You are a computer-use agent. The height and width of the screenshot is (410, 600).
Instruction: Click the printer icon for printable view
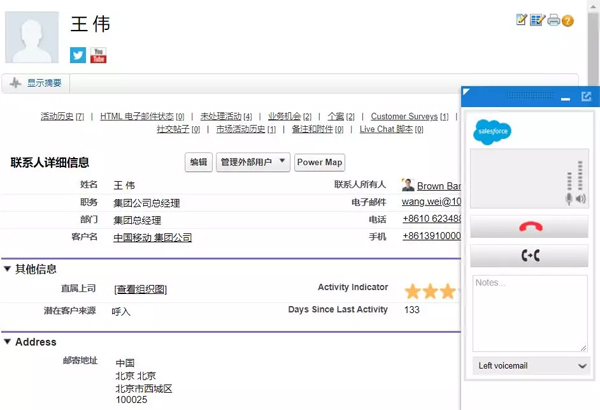(553, 20)
